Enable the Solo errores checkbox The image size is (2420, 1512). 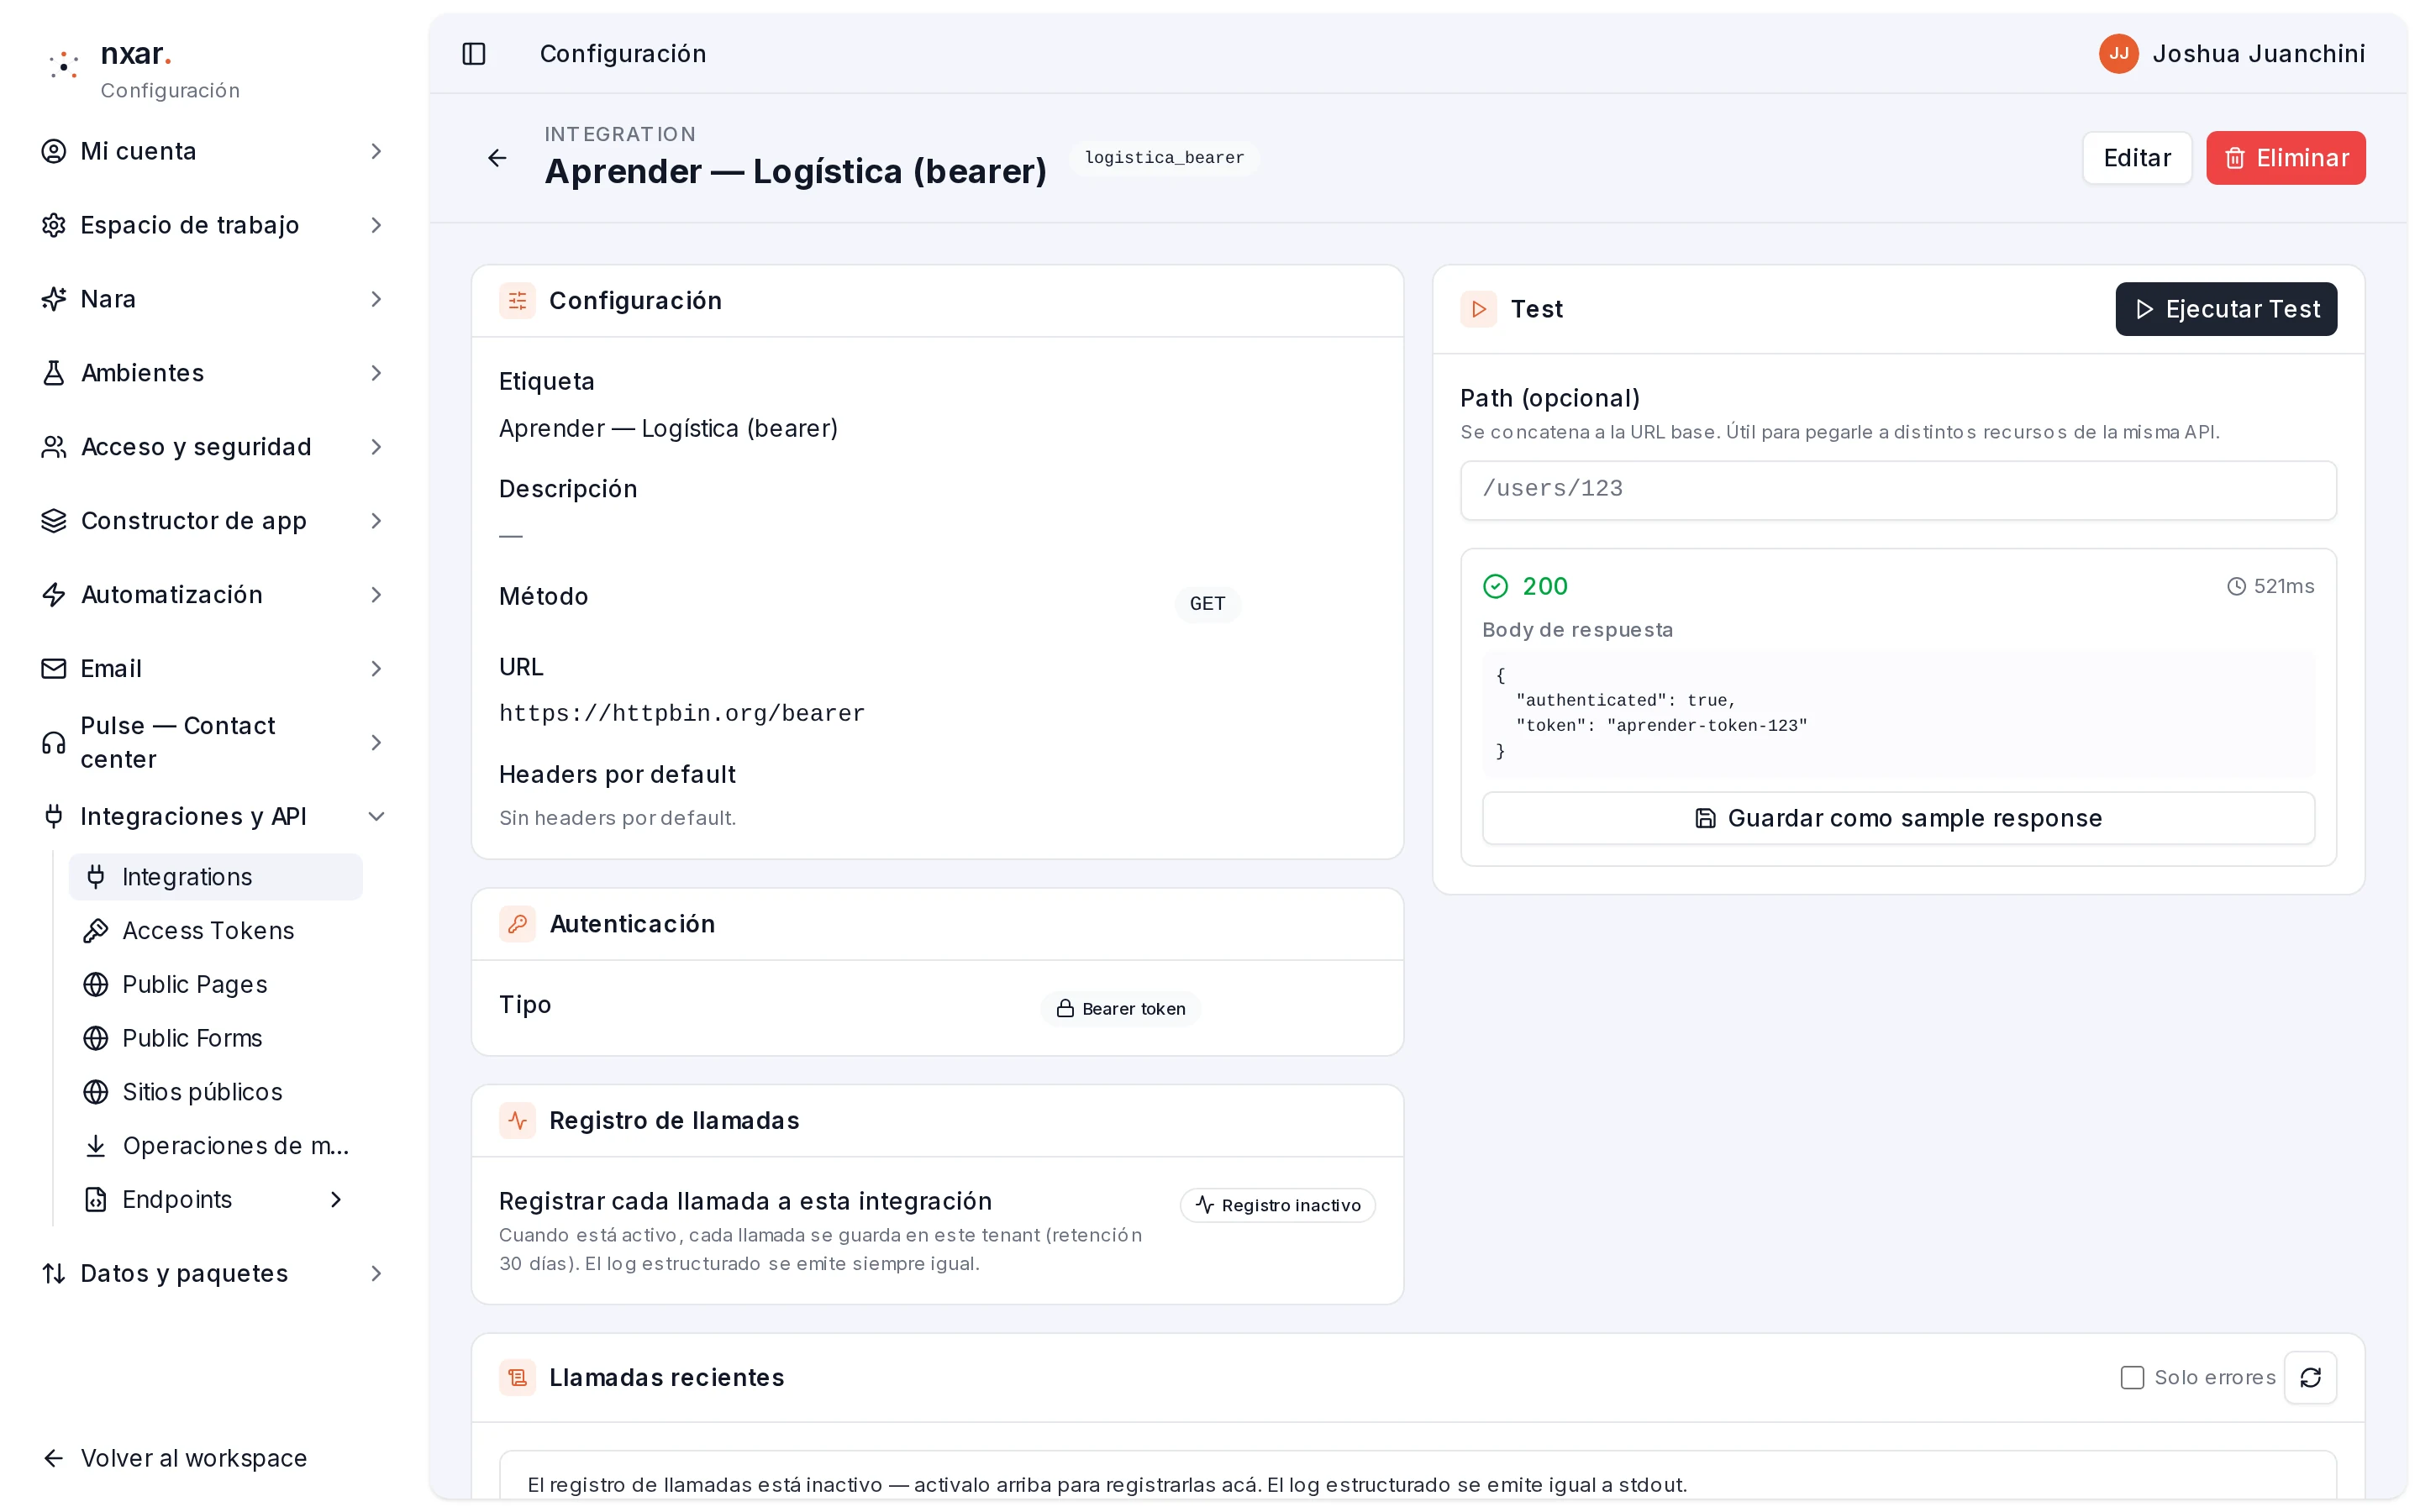(x=2132, y=1378)
